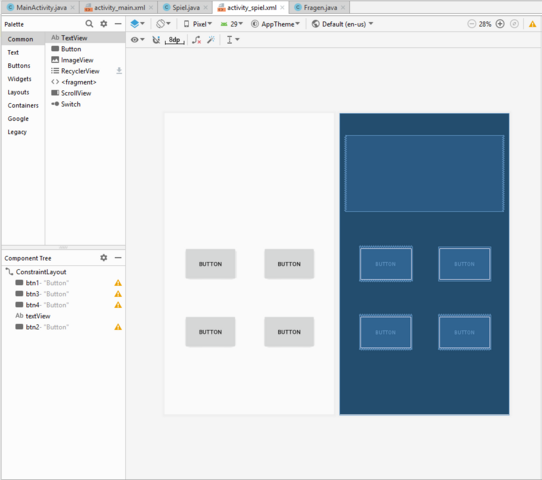Select textView in component tree
Viewport: 542px width, 480px height.
pos(63,316)
